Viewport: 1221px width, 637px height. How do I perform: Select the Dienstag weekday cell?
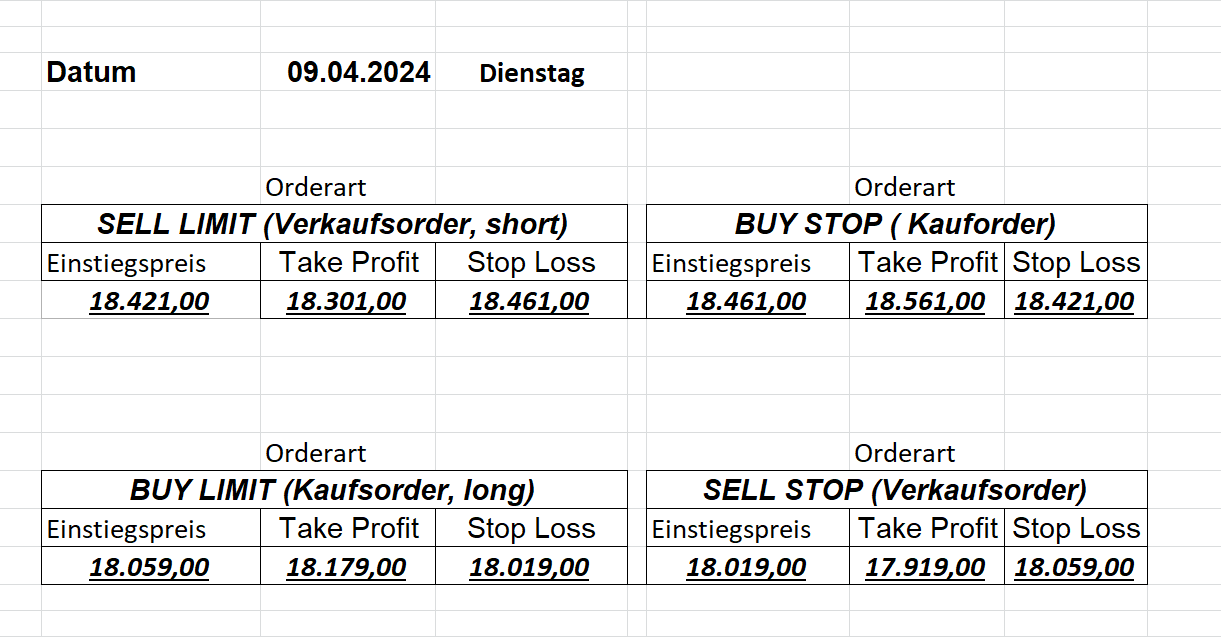pyautogui.click(x=532, y=74)
